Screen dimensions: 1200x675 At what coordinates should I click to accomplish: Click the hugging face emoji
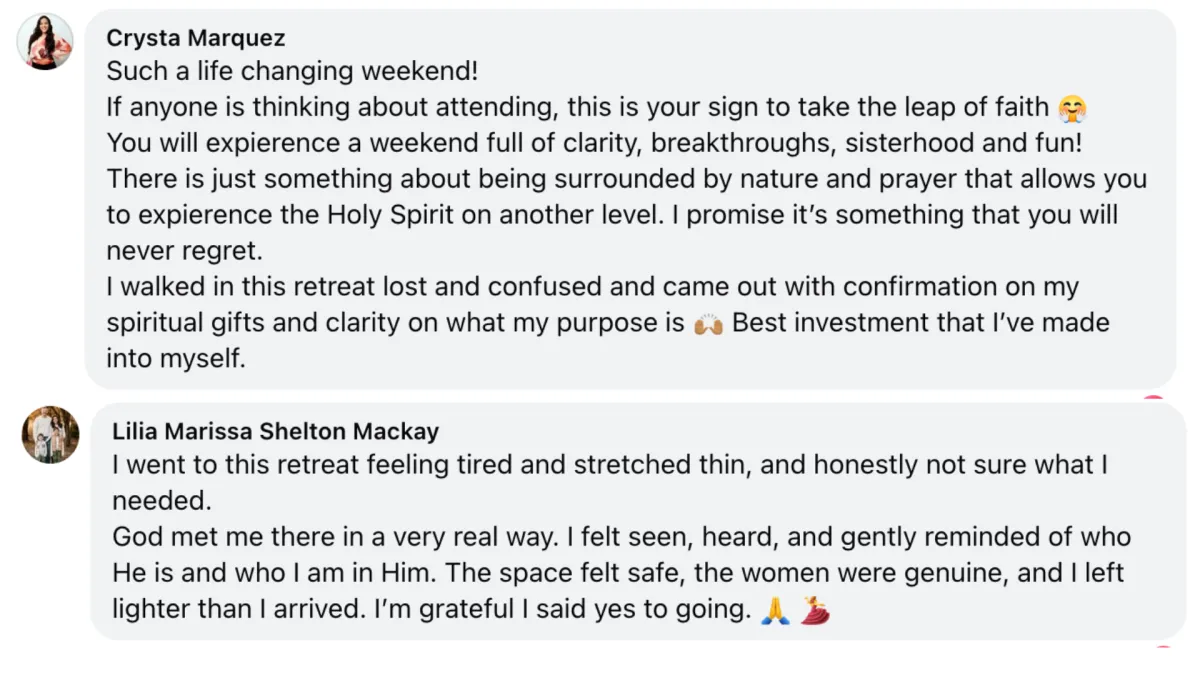click(1073, 108)
